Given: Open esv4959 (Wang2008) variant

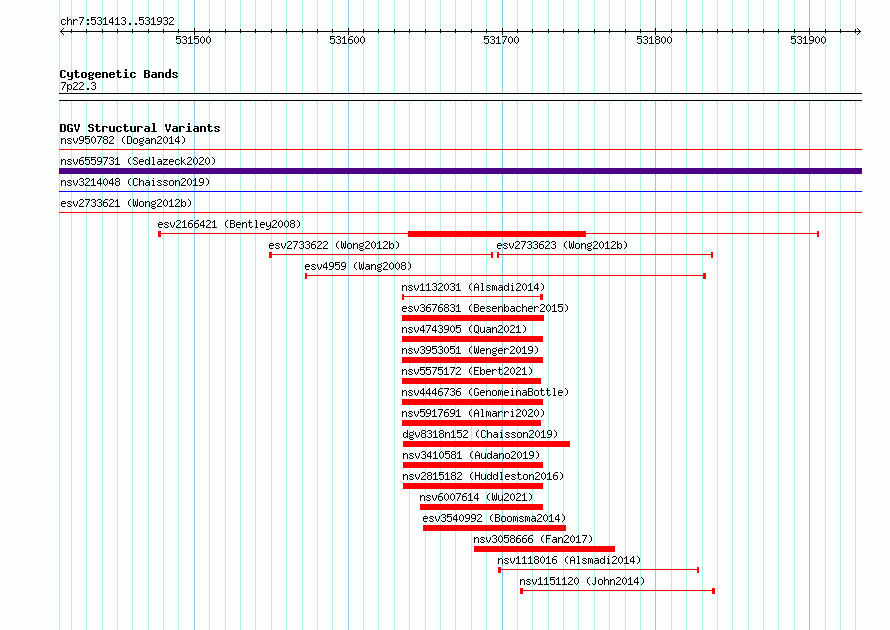Looking at the screenshot, I should (x=358, y=266).
